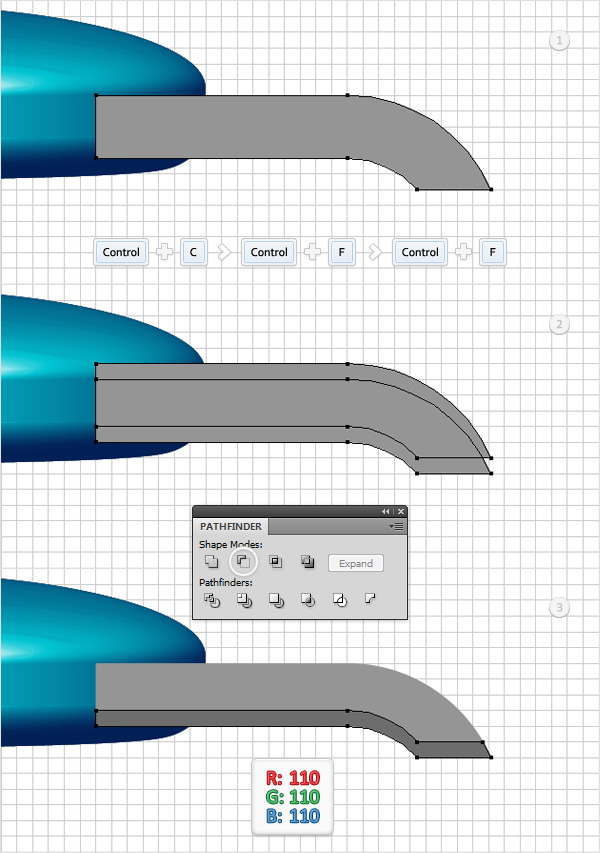Click the Exclude shape mode icon
The height and width of the screenshot is (853, 600).
pos(308,561)
